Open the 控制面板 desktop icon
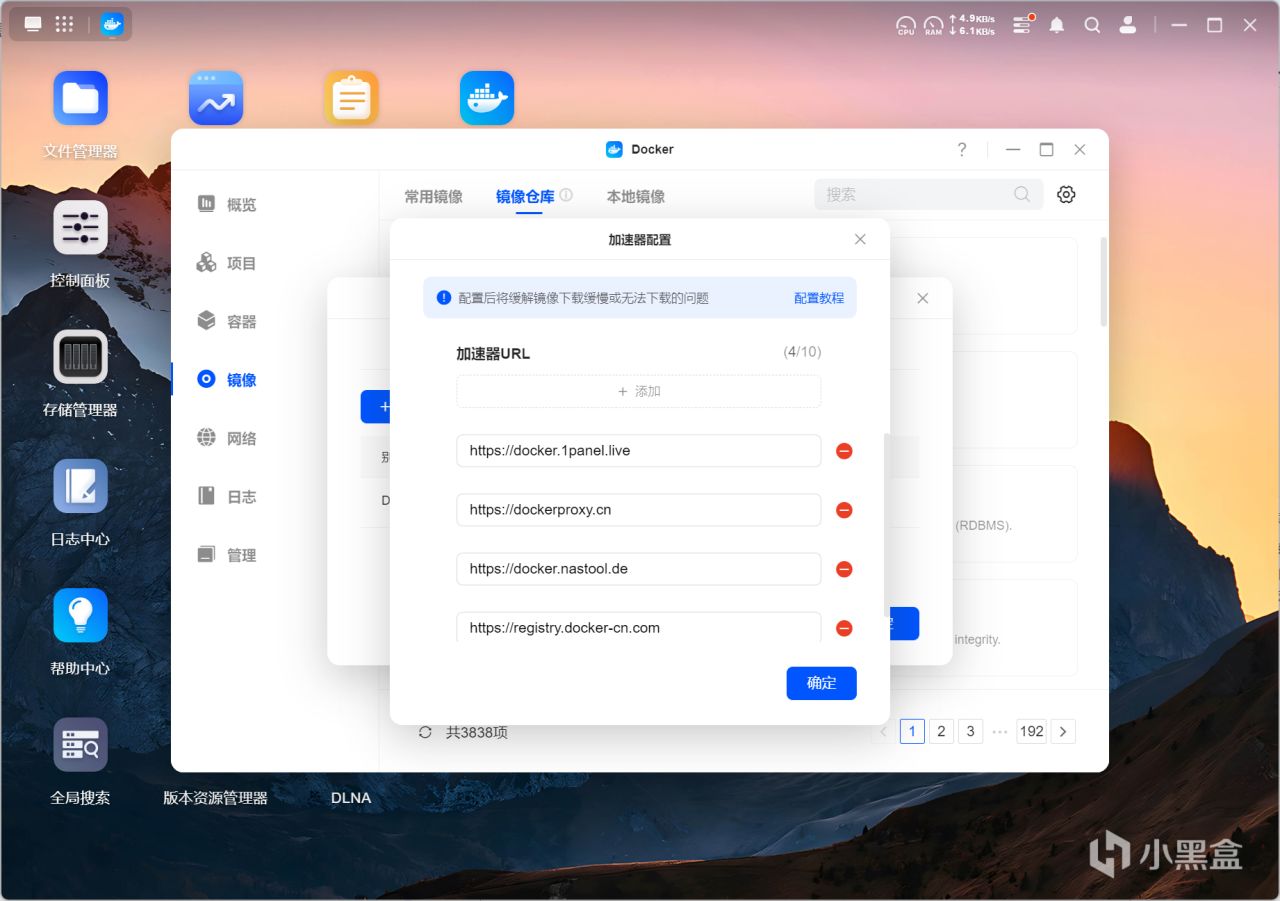Screen dimensions: 1280x901 pyautogui.click(x=80, y=227)
